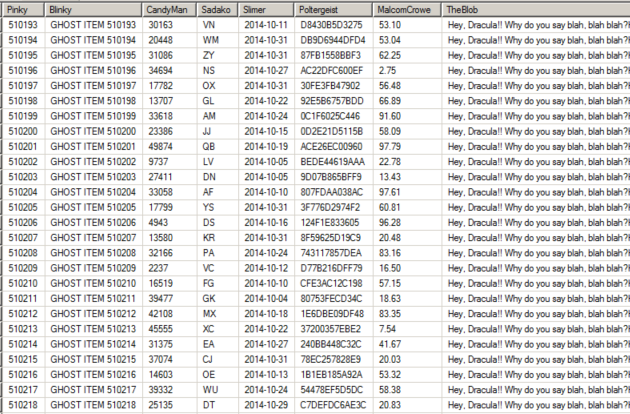This screenshot has width=630, height=414.
Task: Click Poltergeist value AC22DFC600EF
Action: point(334,71)
